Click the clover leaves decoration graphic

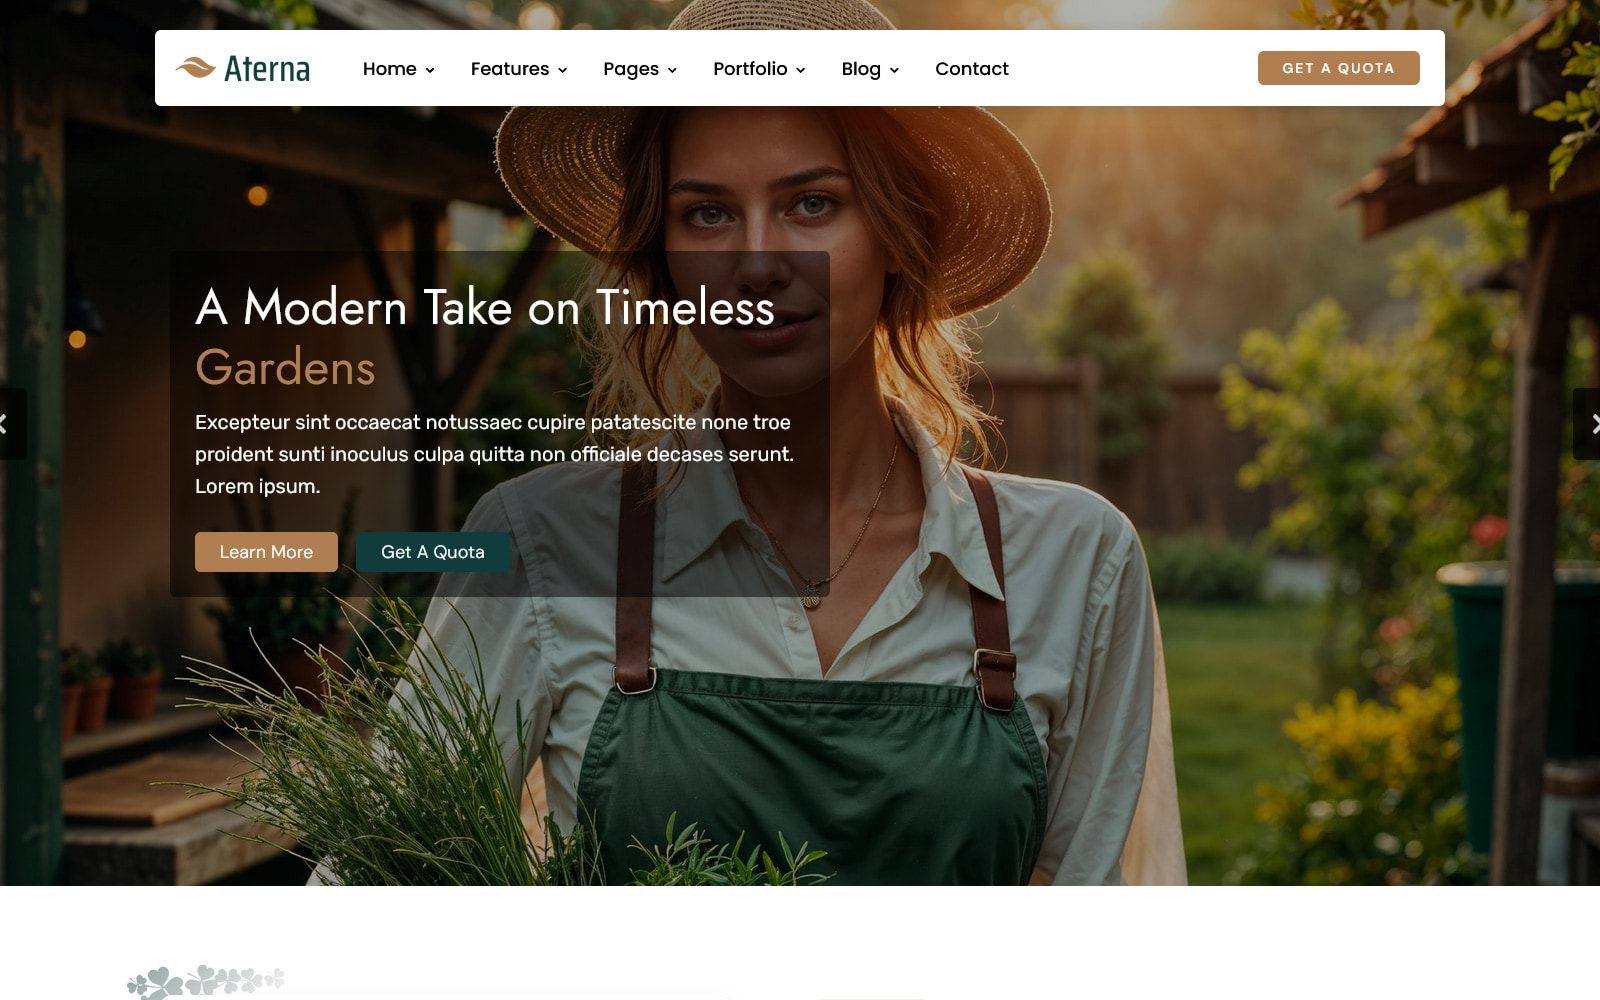click(206, 981)
